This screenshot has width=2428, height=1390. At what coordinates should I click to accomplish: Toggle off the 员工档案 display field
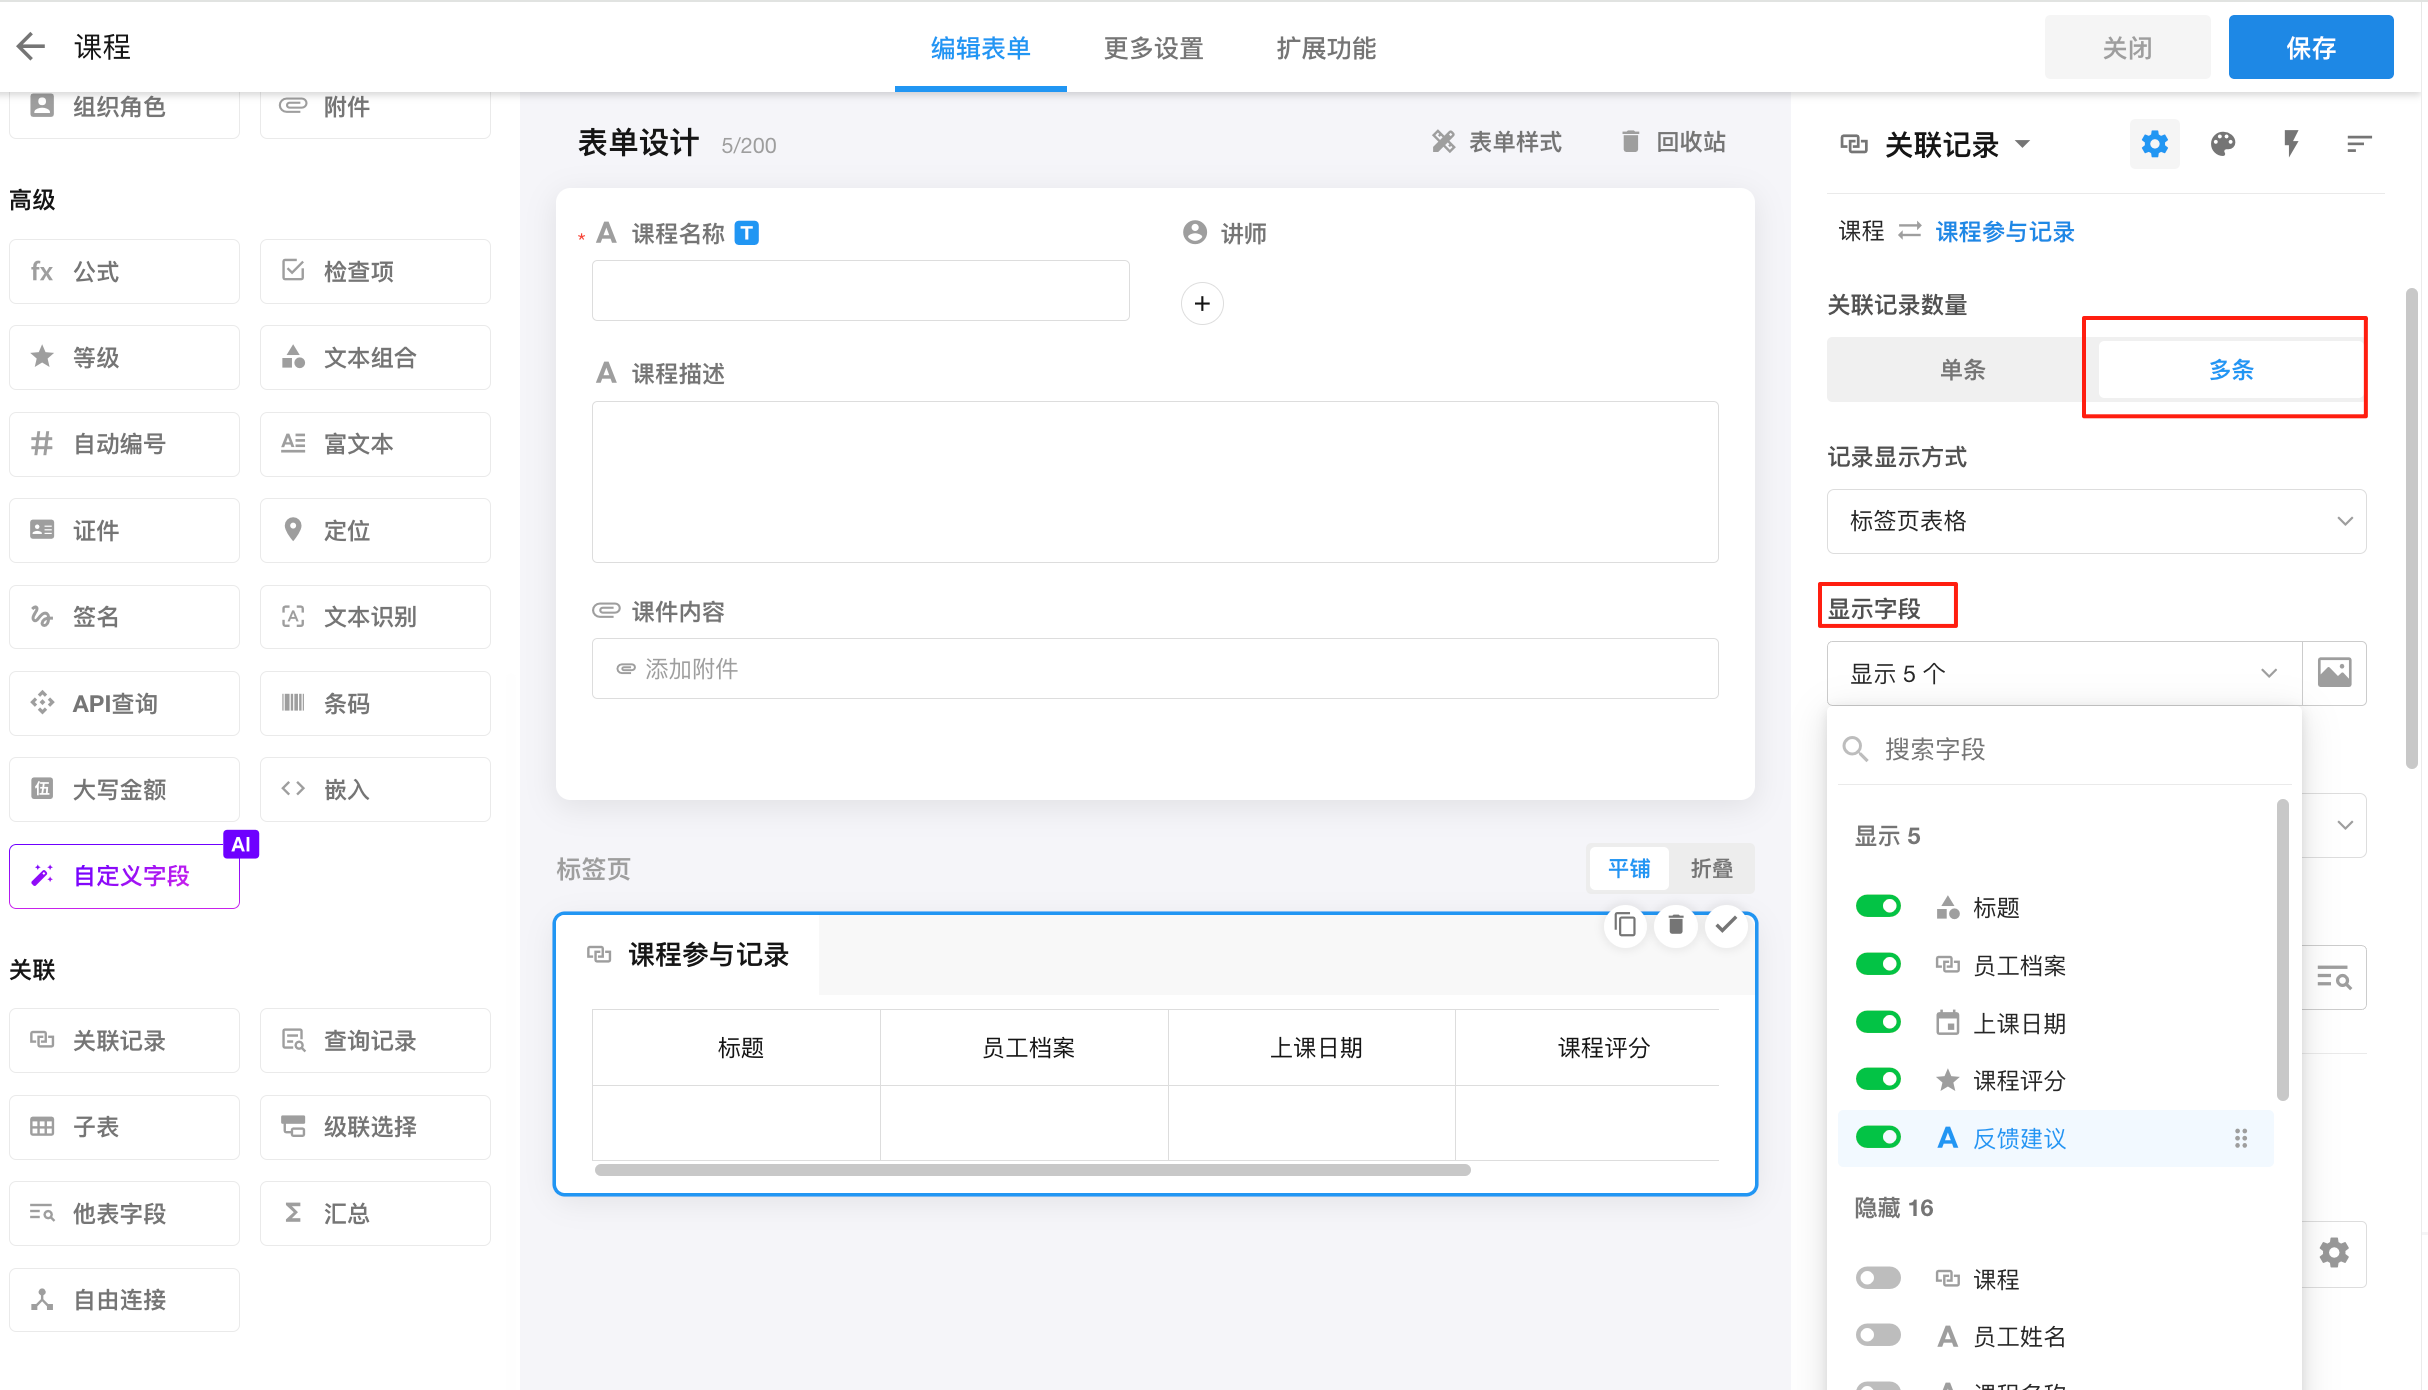tap(1878, 964)
